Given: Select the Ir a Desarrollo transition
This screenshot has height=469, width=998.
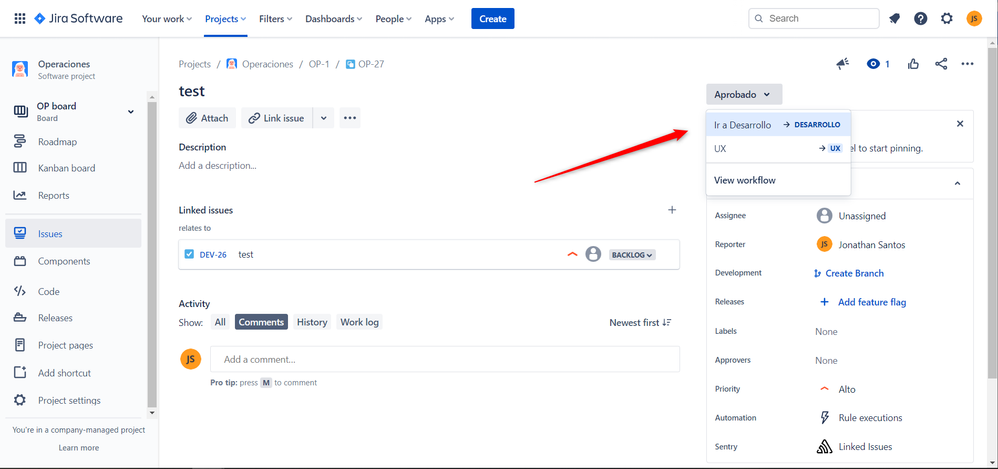Looking at the screenshot, I should [x=778, y=125].
